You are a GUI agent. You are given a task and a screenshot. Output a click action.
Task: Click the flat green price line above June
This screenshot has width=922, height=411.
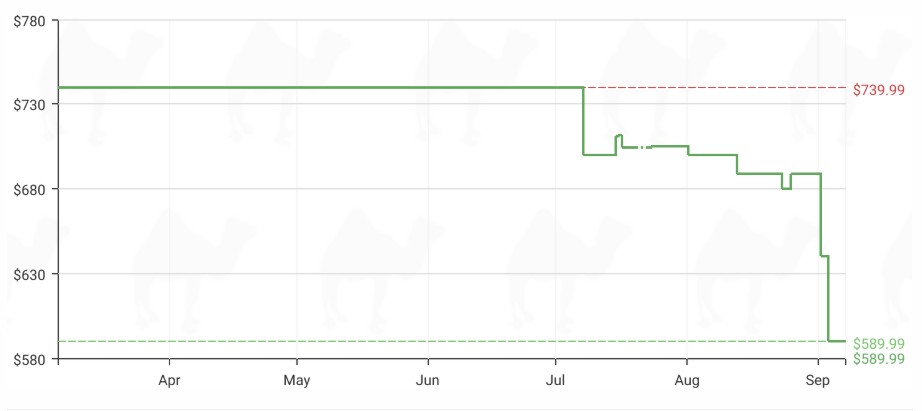click(427, 88)
